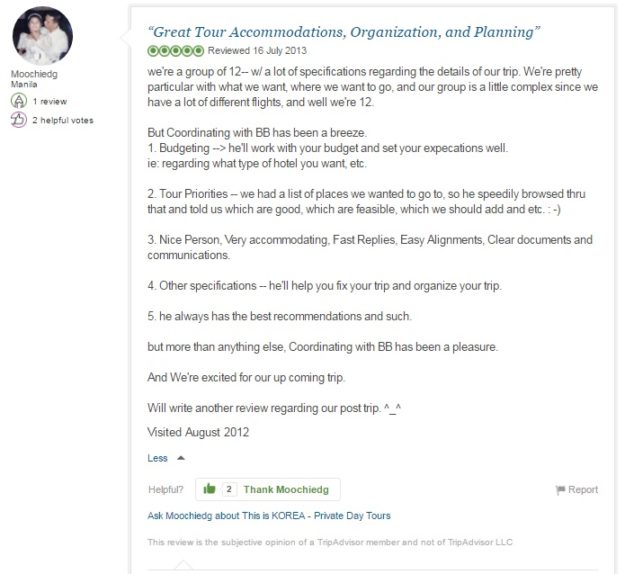Click the five green rating bubbles
This screenshot has width=625, height=574.
(x=175, y=51)
